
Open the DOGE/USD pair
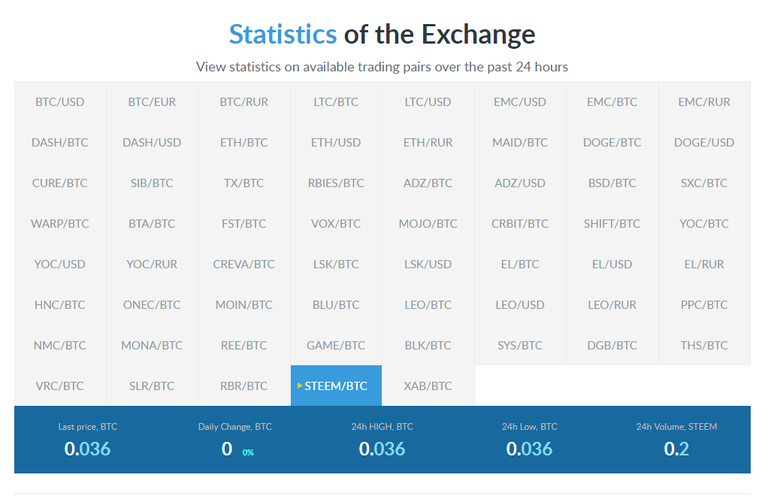click(704, 143)
